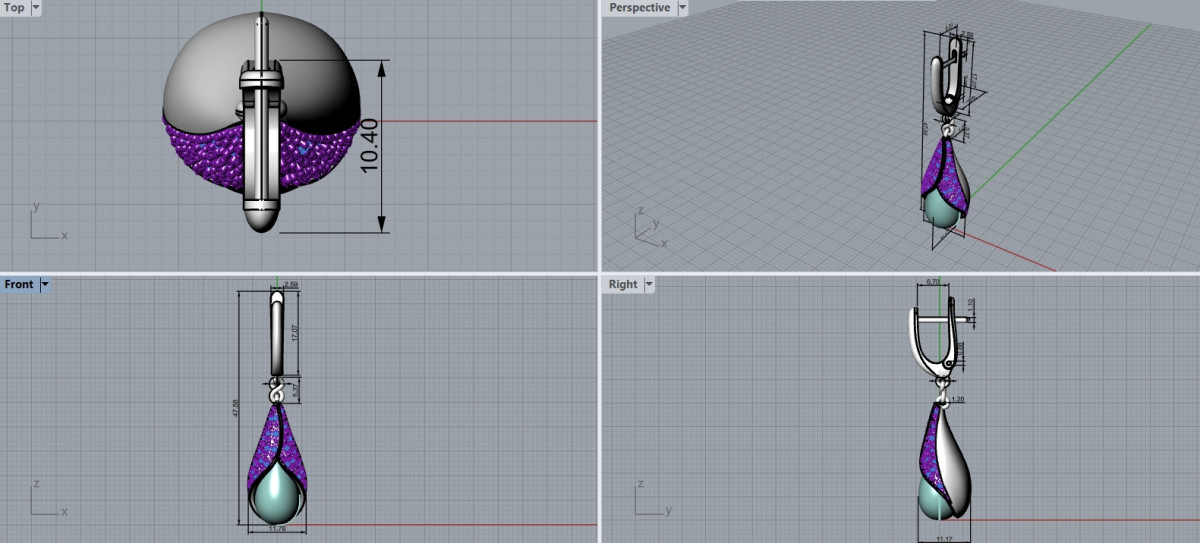Click the world axis icon in Right viewport
The height and width of the screenshot is (543, 1200).
648,501
